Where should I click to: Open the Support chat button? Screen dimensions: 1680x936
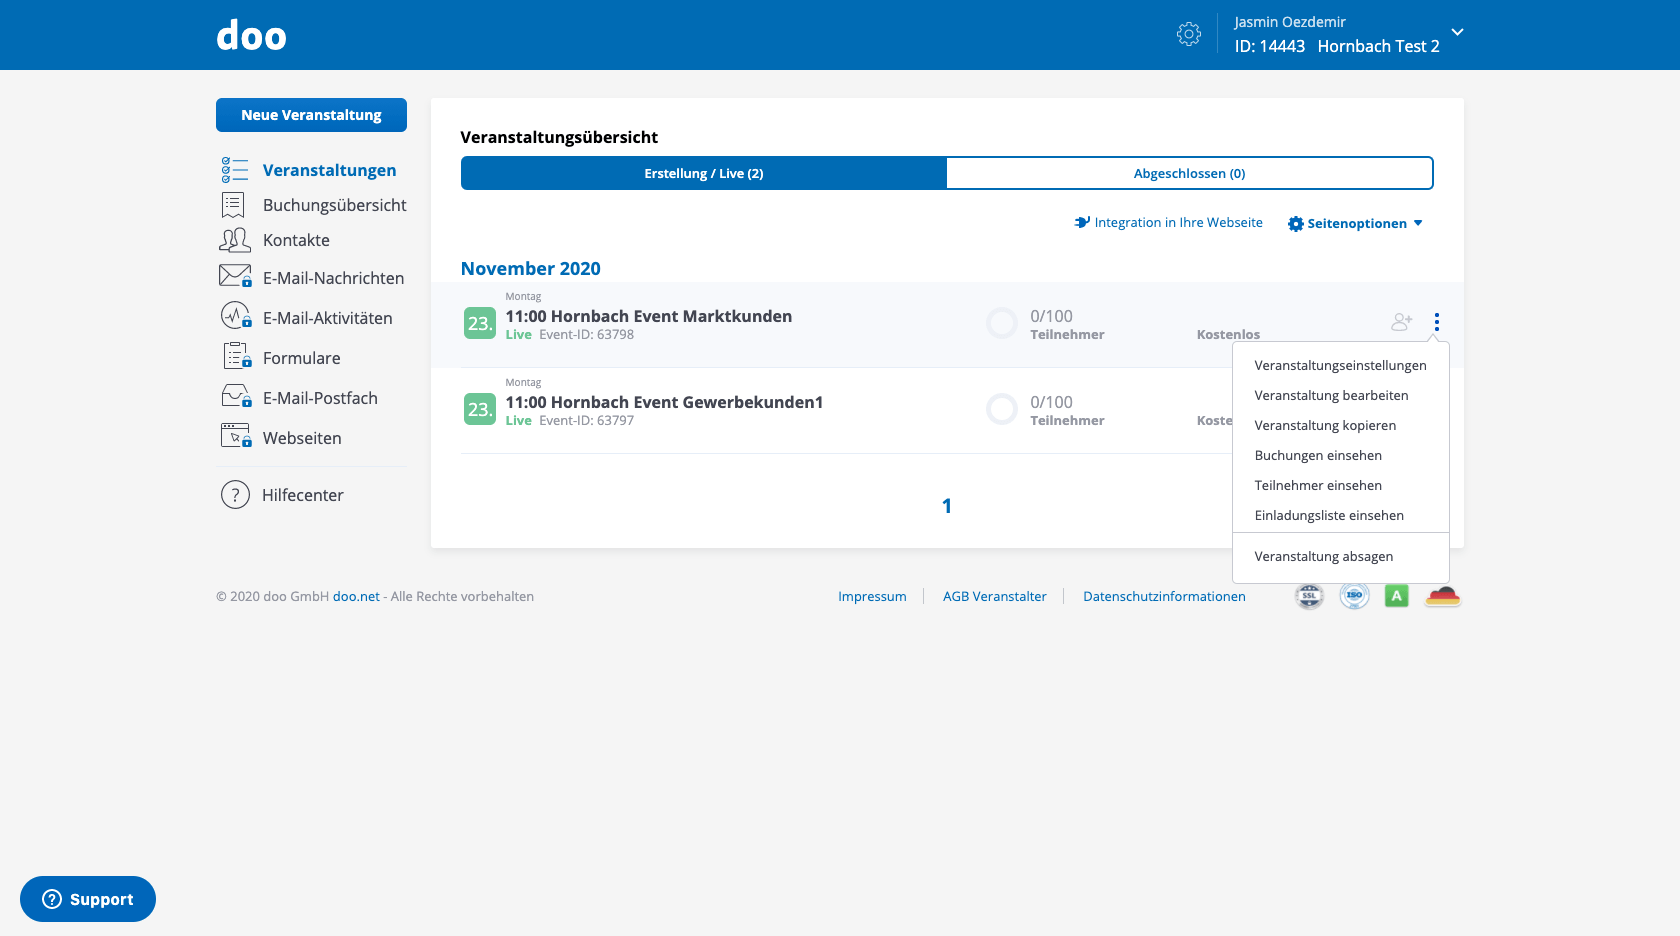click(x=88, y=899)
